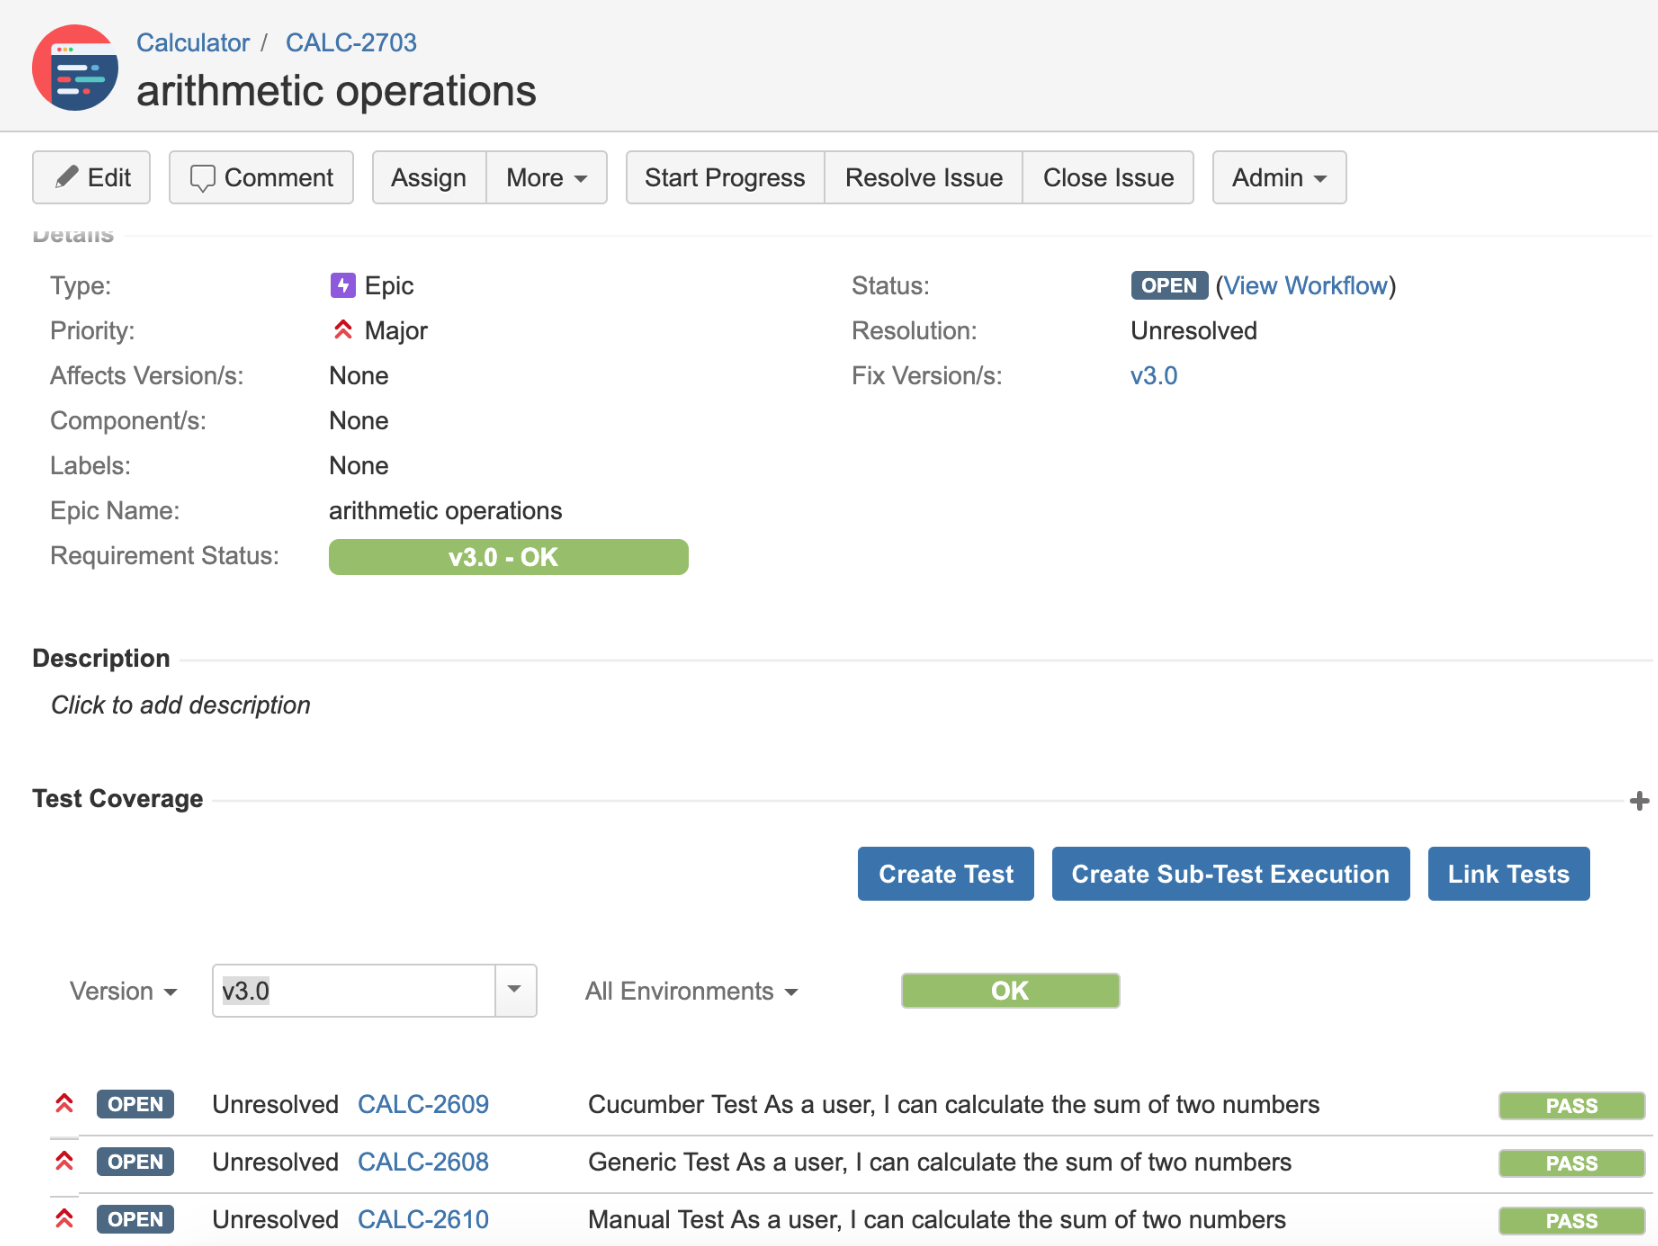Click the Generic Test summary text
This screenshot has height=1246, width=1658.
click(940, 1162)
